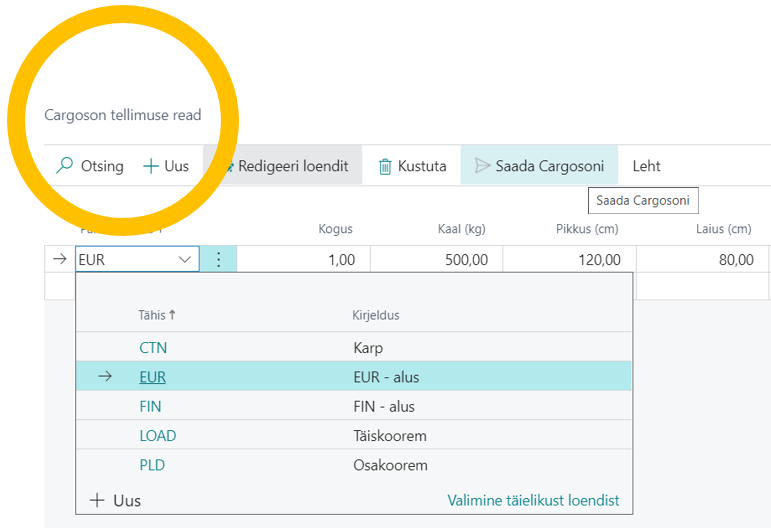Click the Karp description
Image resolution: width=771 pixels, height=528 pixels.
pos(368,348)
